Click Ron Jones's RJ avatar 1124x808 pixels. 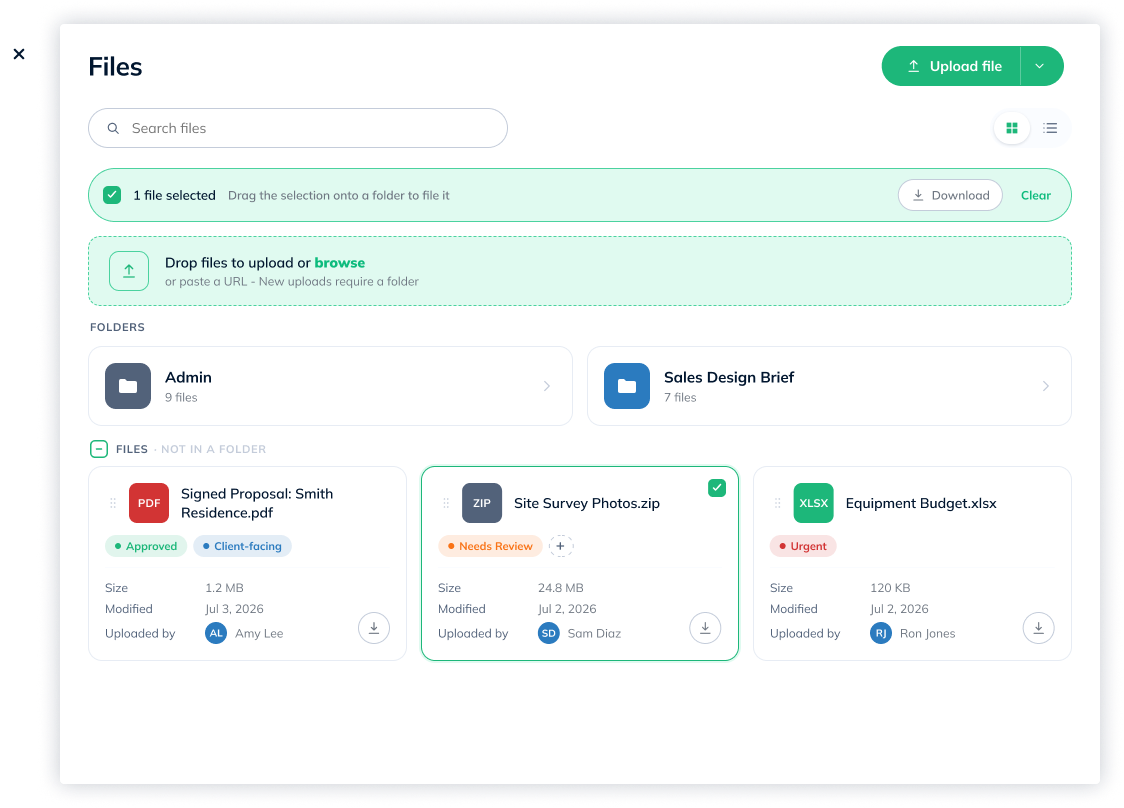tap(881, 634)
